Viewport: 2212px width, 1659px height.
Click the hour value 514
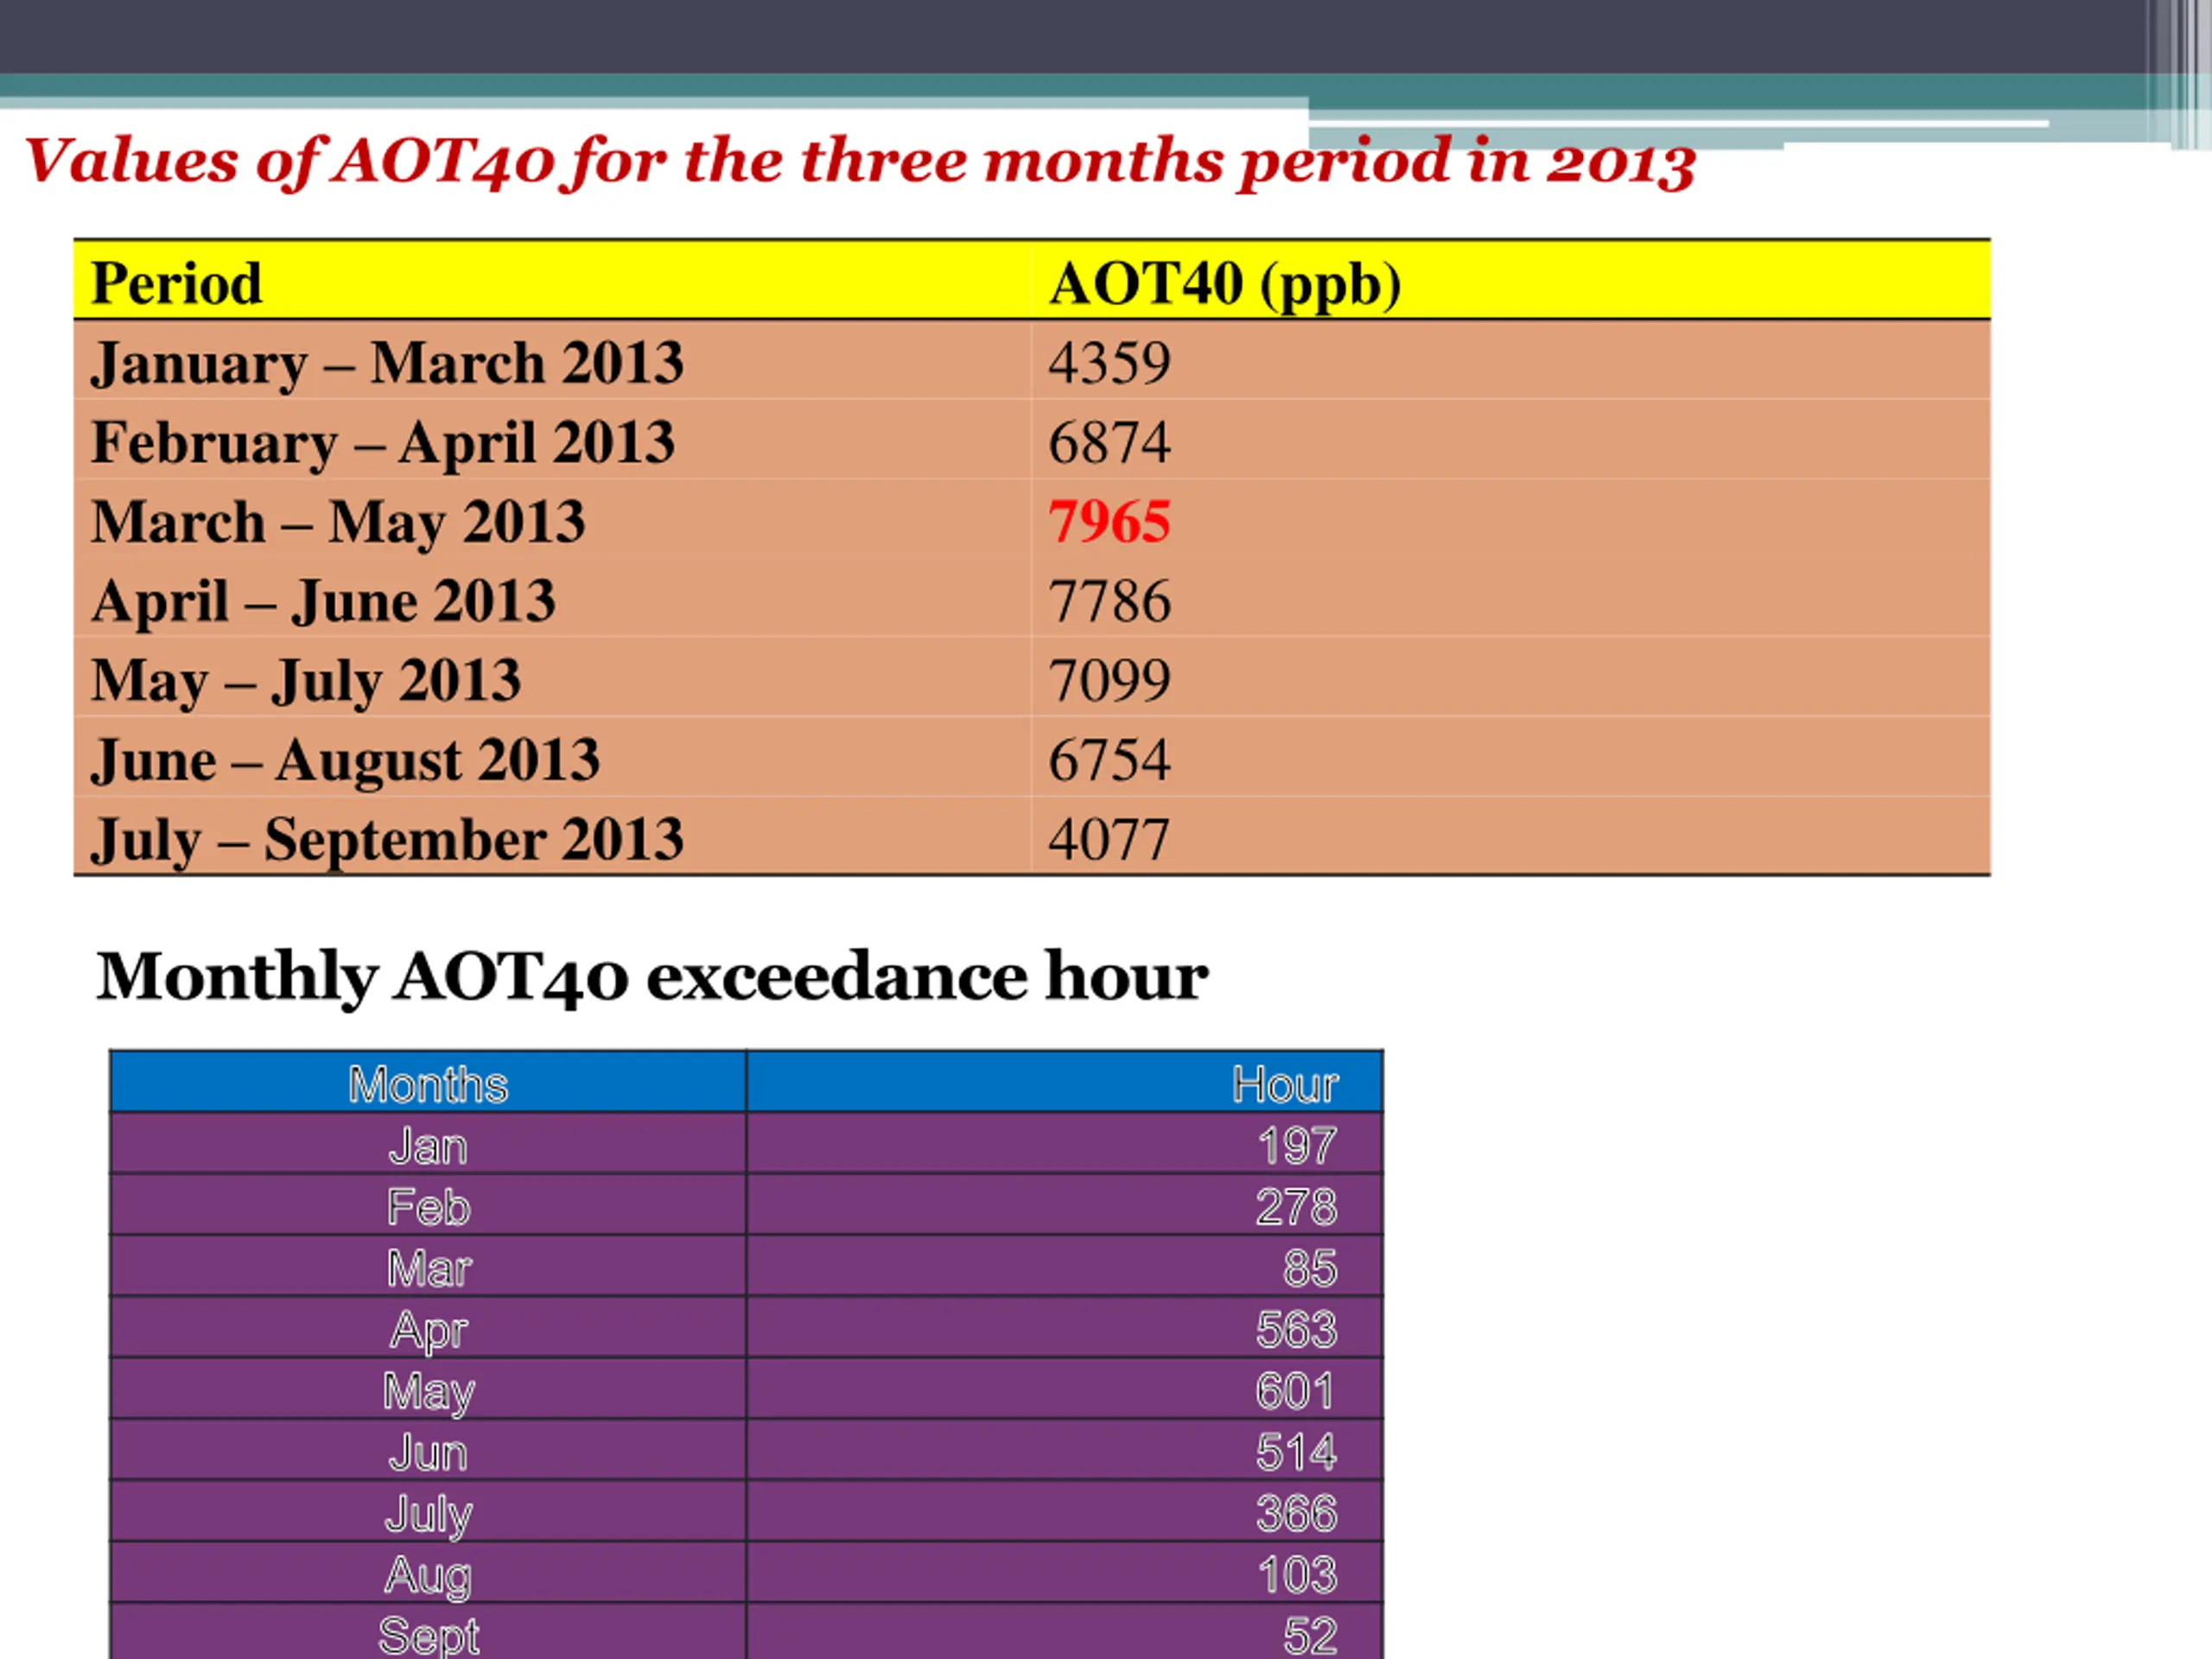coord(1297,1452)
